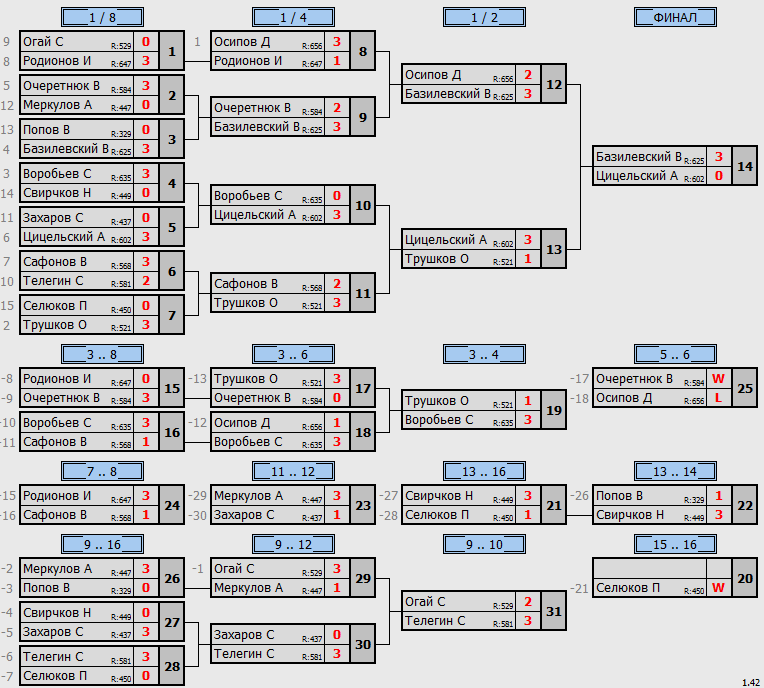The image size is (764, 688).
Task: Select match number box 7
Action: [x=172, y=315]
